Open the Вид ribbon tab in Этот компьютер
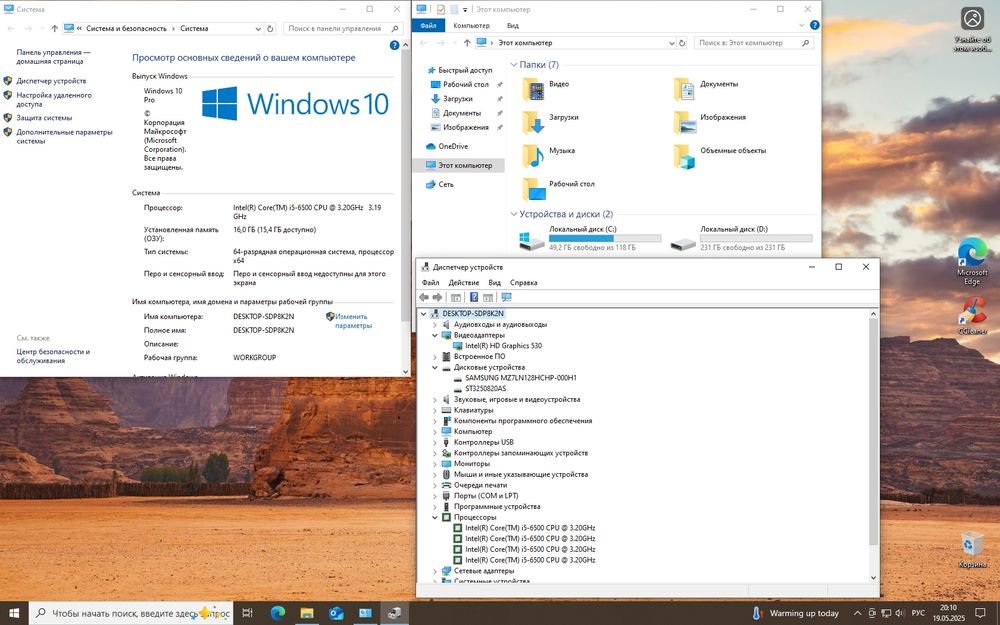 [x=513, y=26]
